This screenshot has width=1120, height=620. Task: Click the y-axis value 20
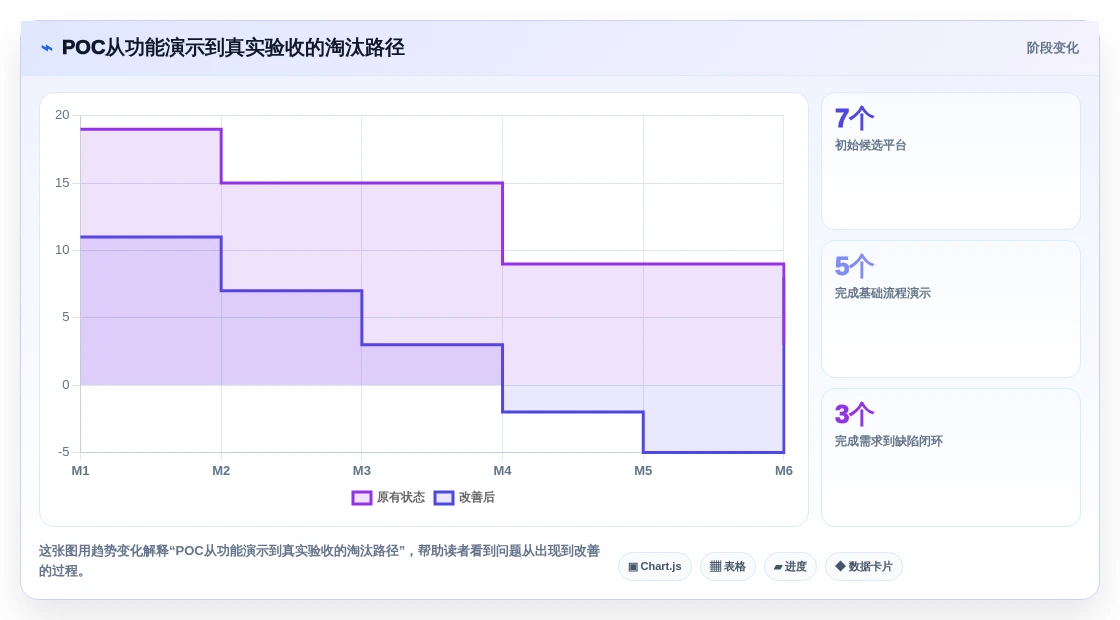point(62,115)
